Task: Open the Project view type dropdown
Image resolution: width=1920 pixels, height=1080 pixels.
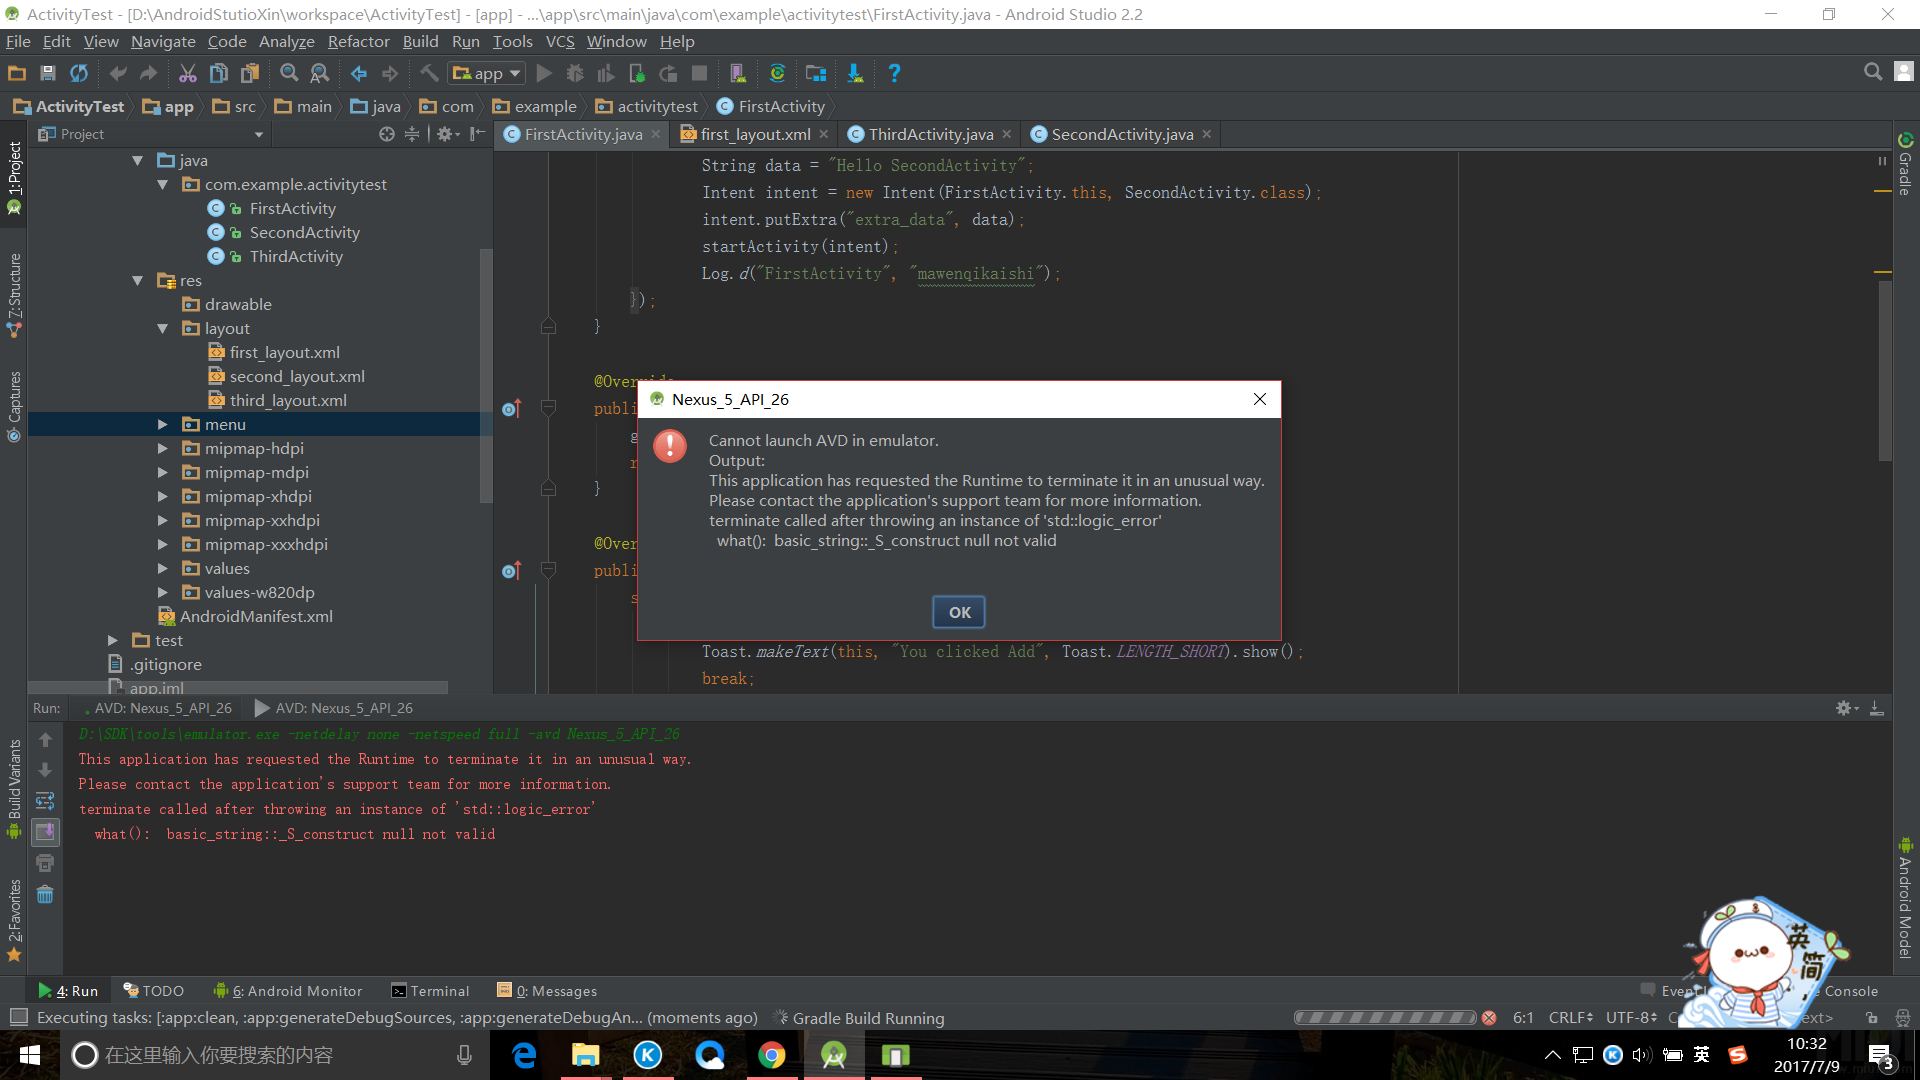Action: (x=259, y=134)
